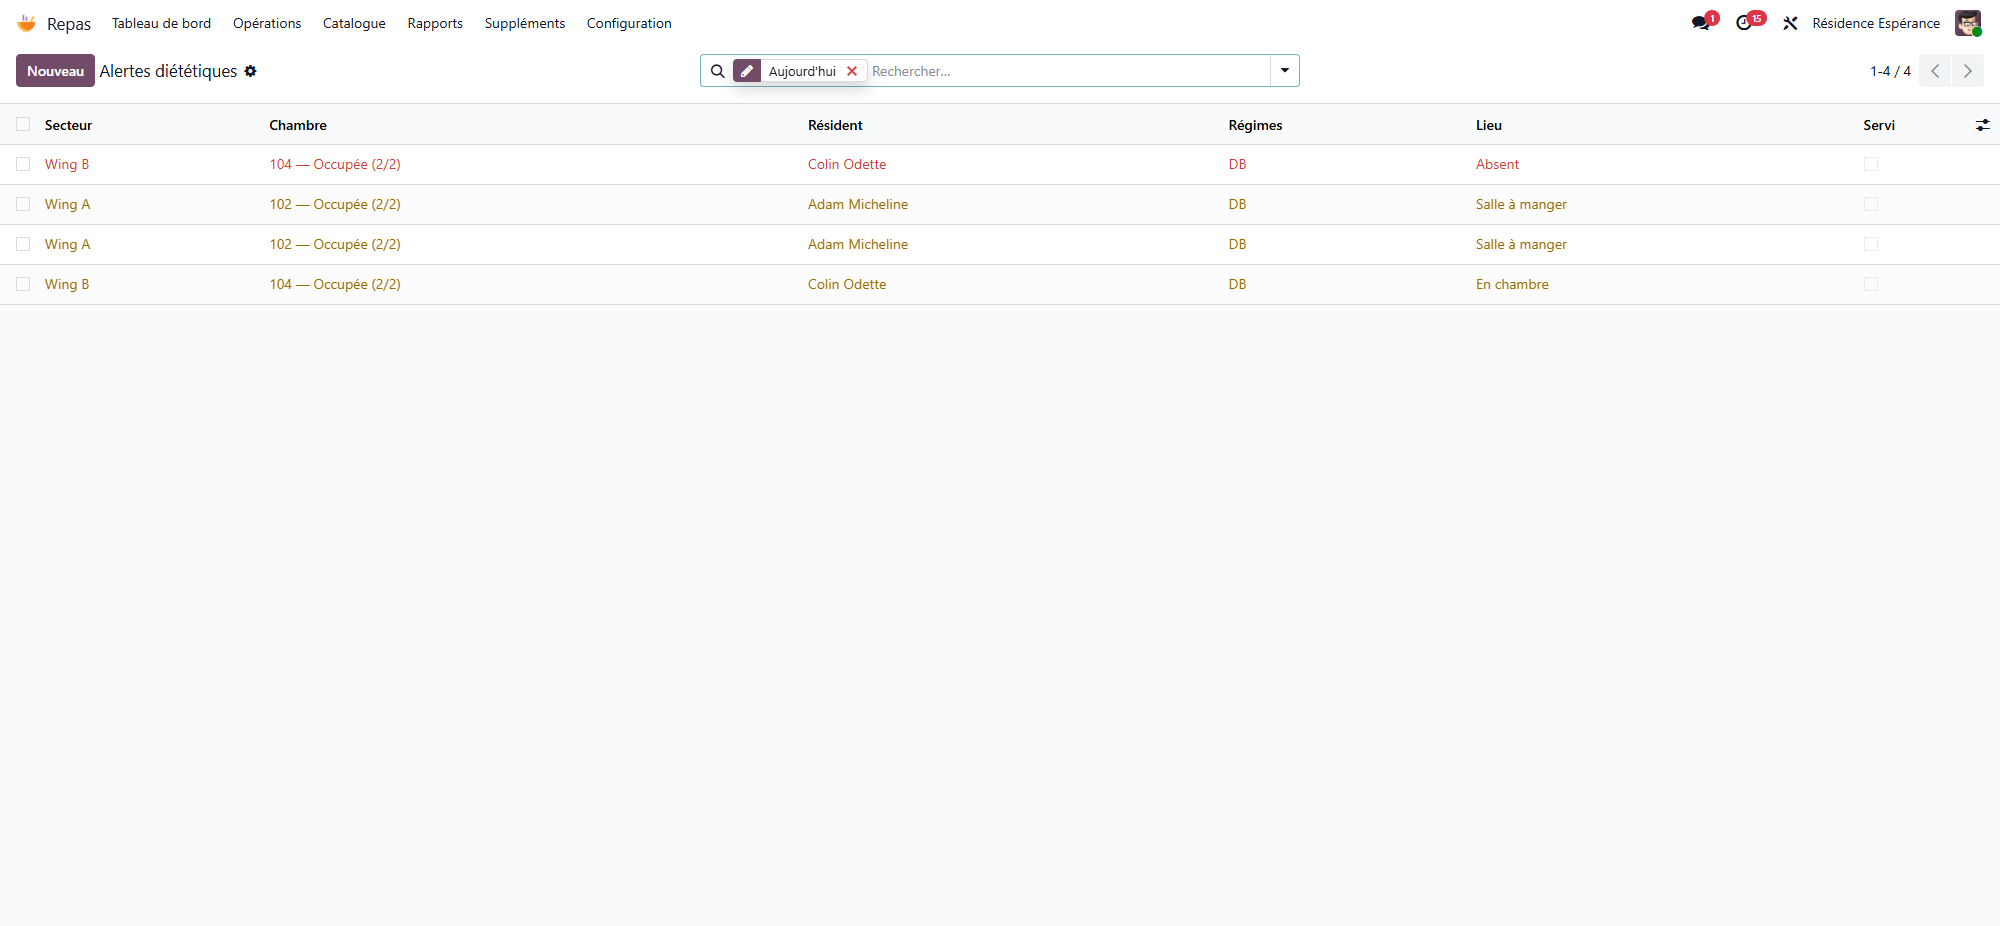Click DB regime in the Absent row

pos(1237,164)
